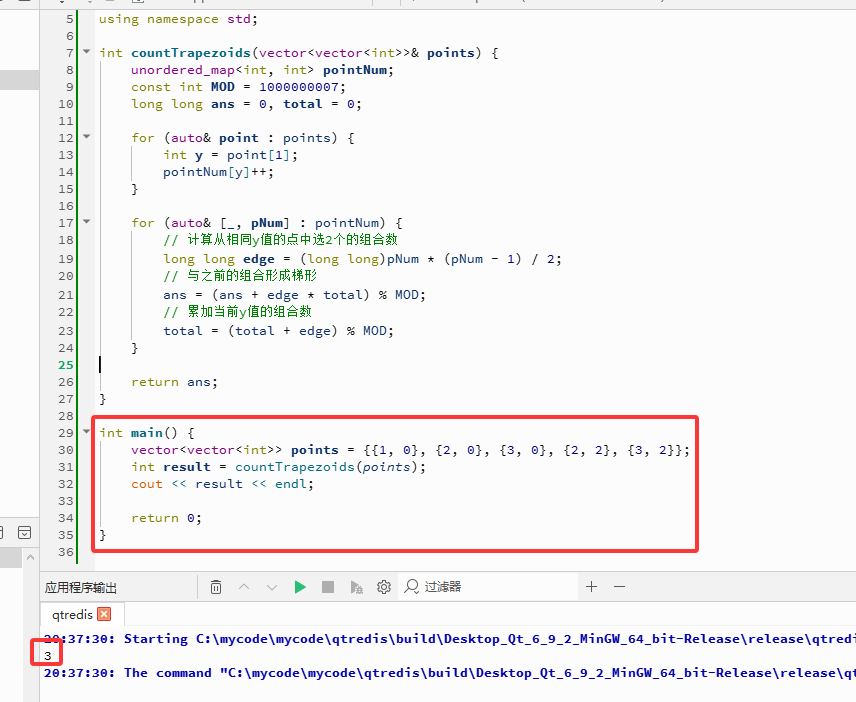Image resolution: width=856 pixels, height=702 pixels.
Task: Click 'total = (total + edge) % MOD;' line
Action: (x=278, y=331)
